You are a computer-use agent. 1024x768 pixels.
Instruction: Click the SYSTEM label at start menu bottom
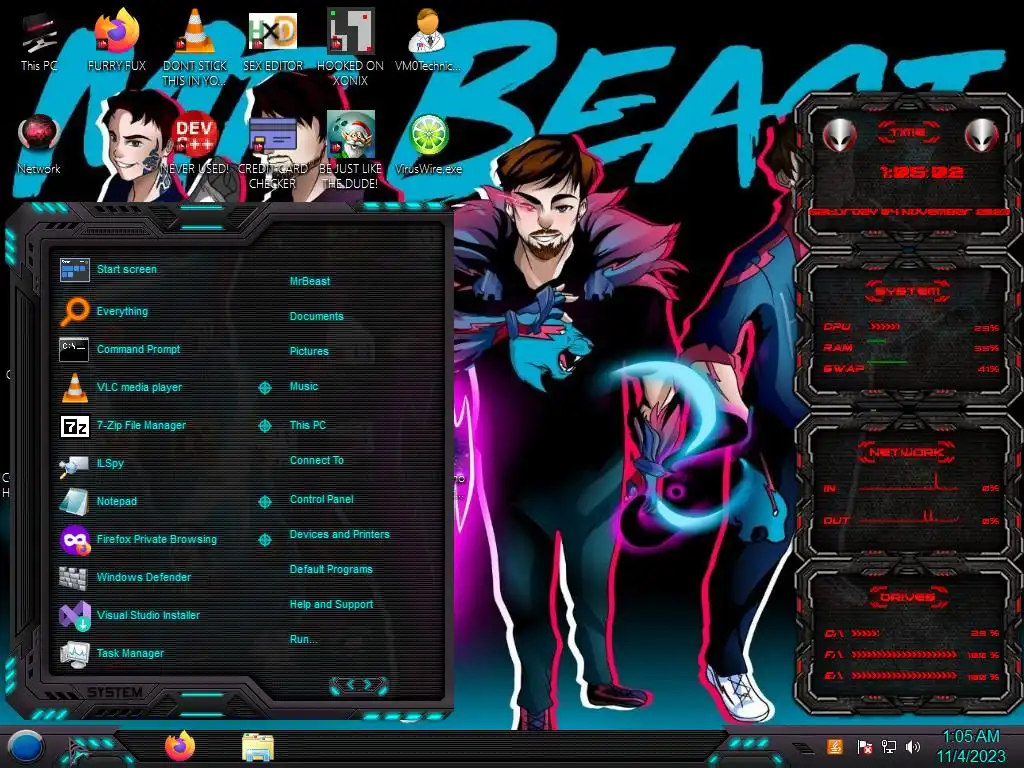(115, 692)
